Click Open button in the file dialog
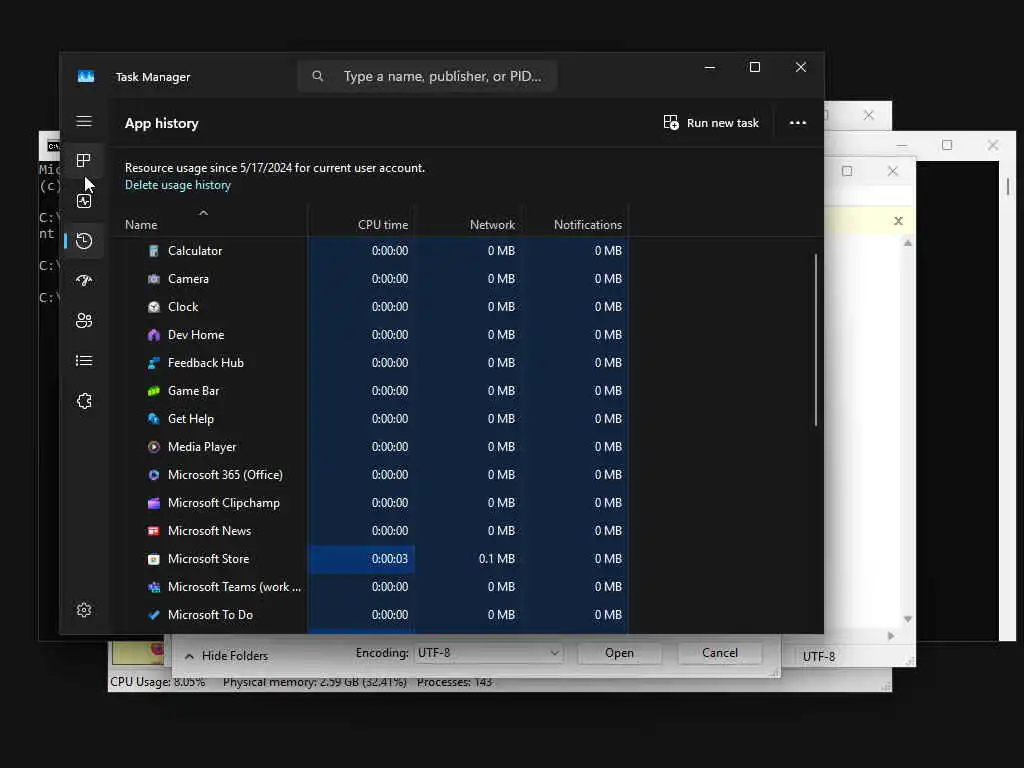 tap(619, 653)
